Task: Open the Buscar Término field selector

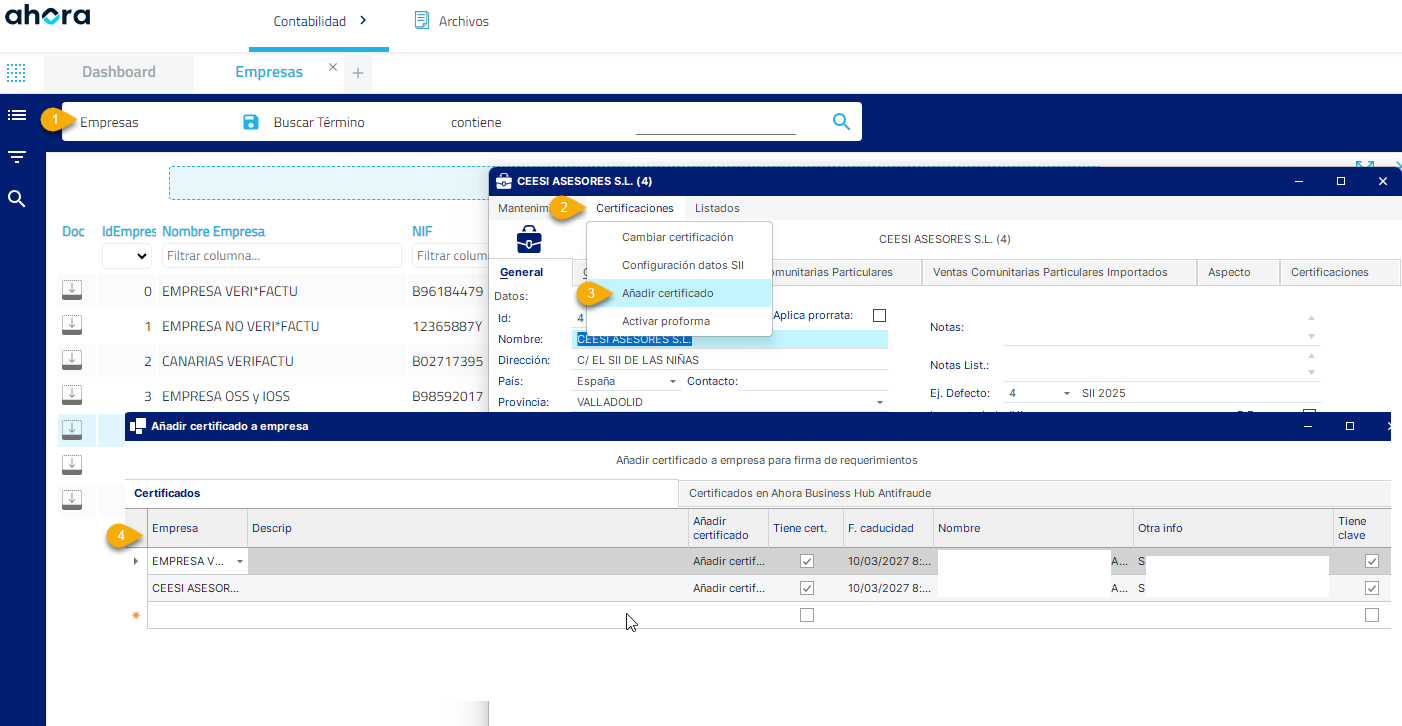Action: pos(319,122)
